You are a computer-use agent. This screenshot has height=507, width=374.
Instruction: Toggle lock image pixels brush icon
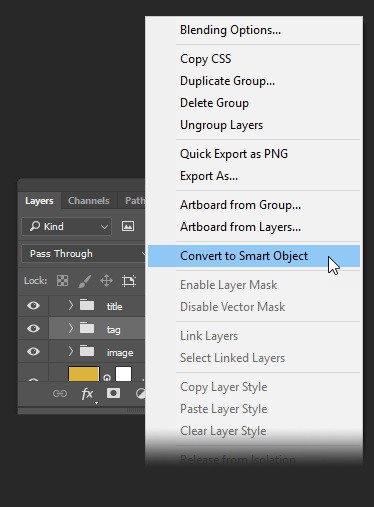pos(84,281)
